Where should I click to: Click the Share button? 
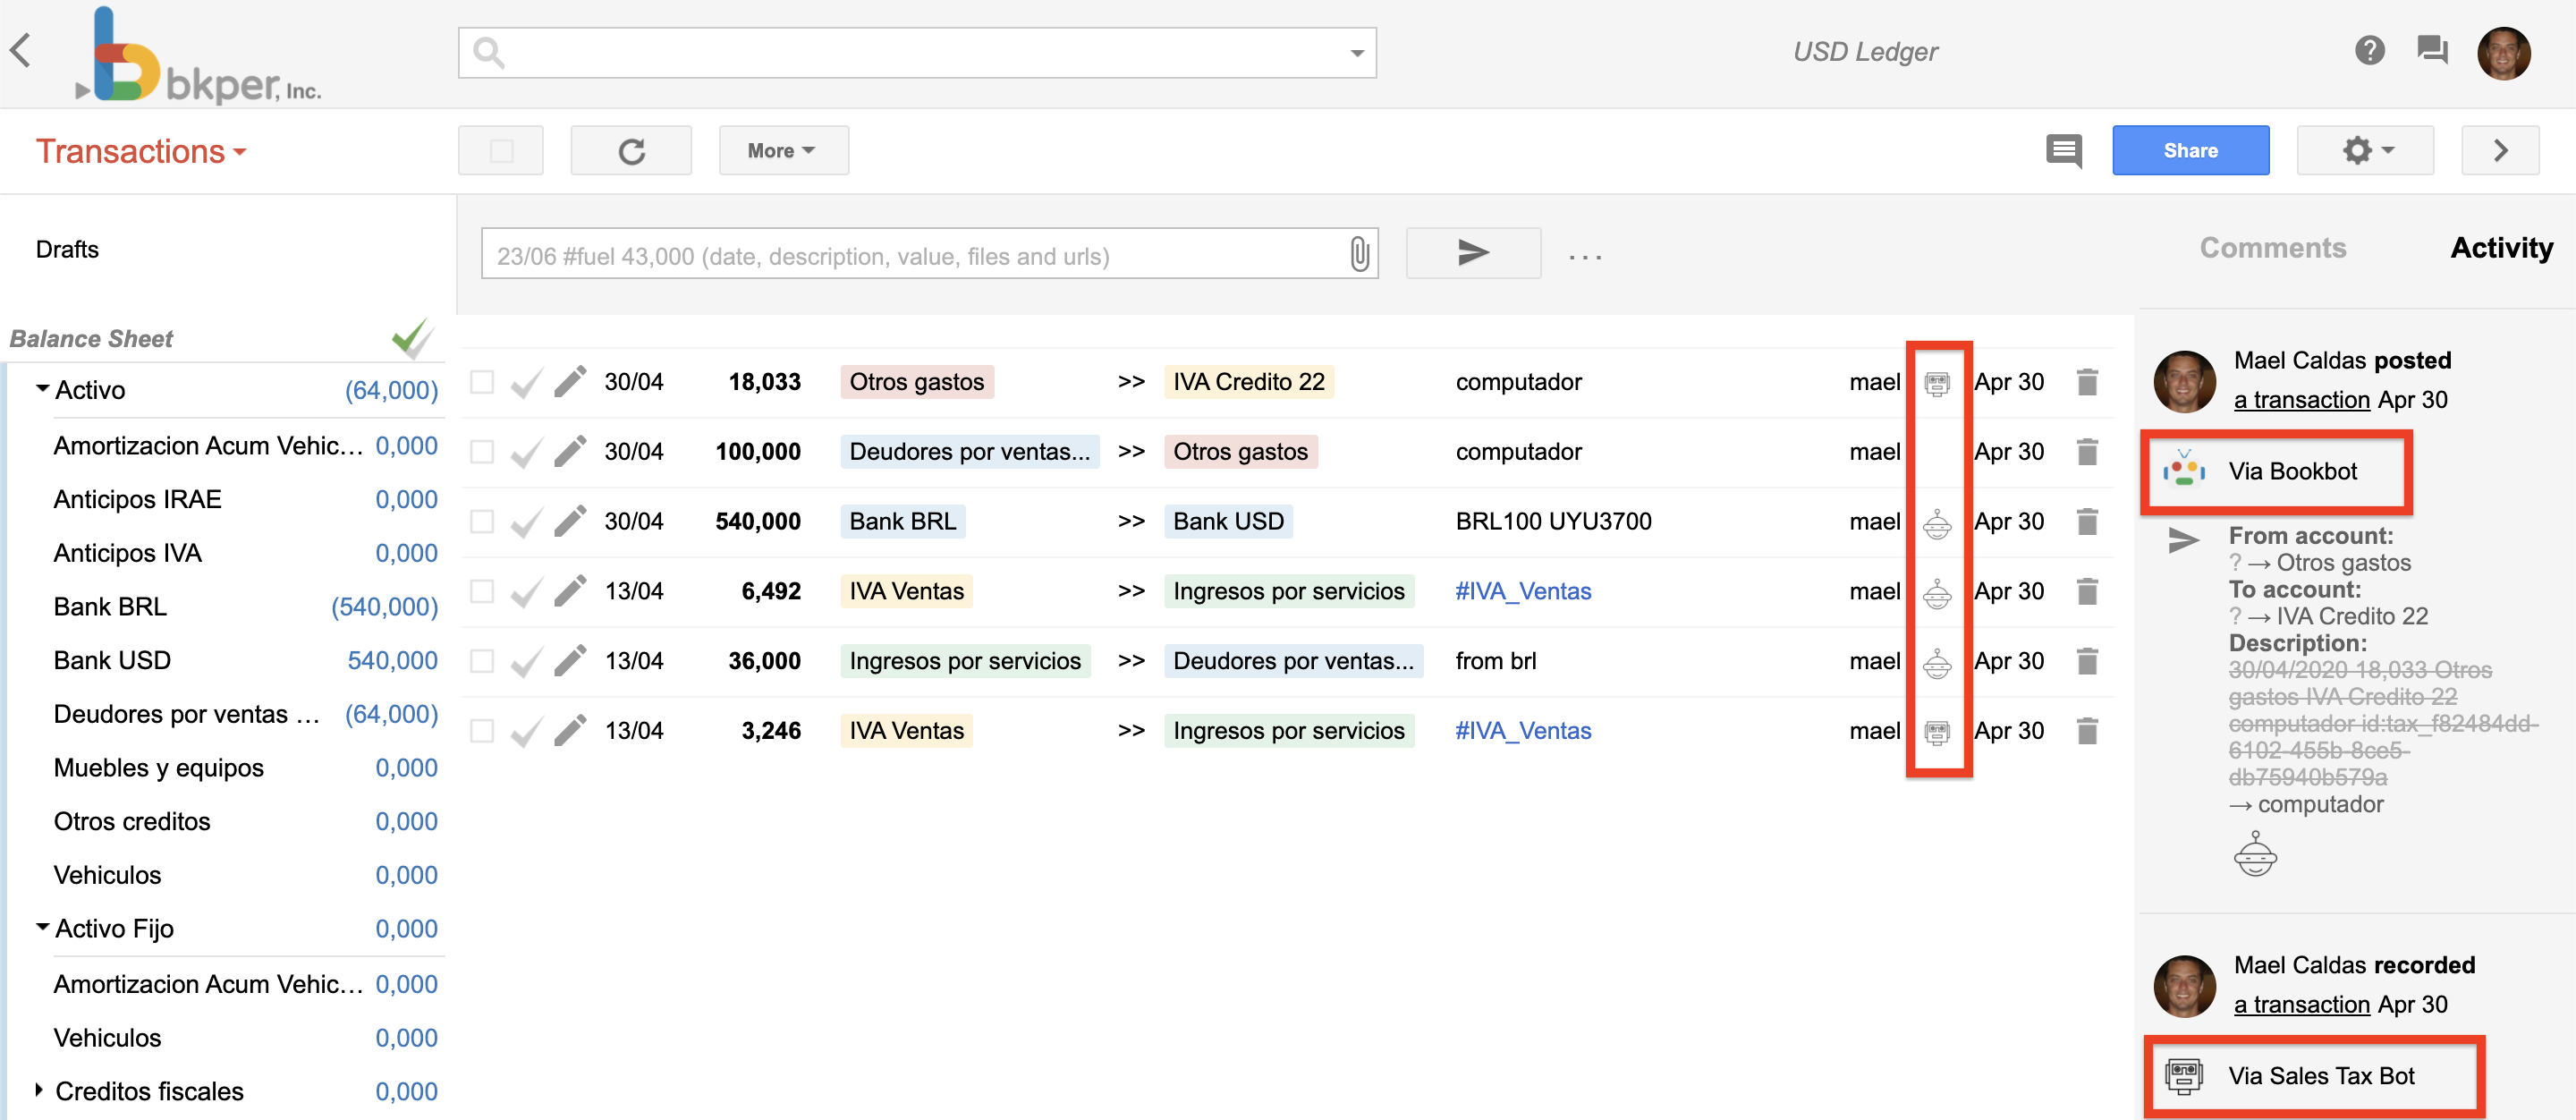tap(2190, 150)
